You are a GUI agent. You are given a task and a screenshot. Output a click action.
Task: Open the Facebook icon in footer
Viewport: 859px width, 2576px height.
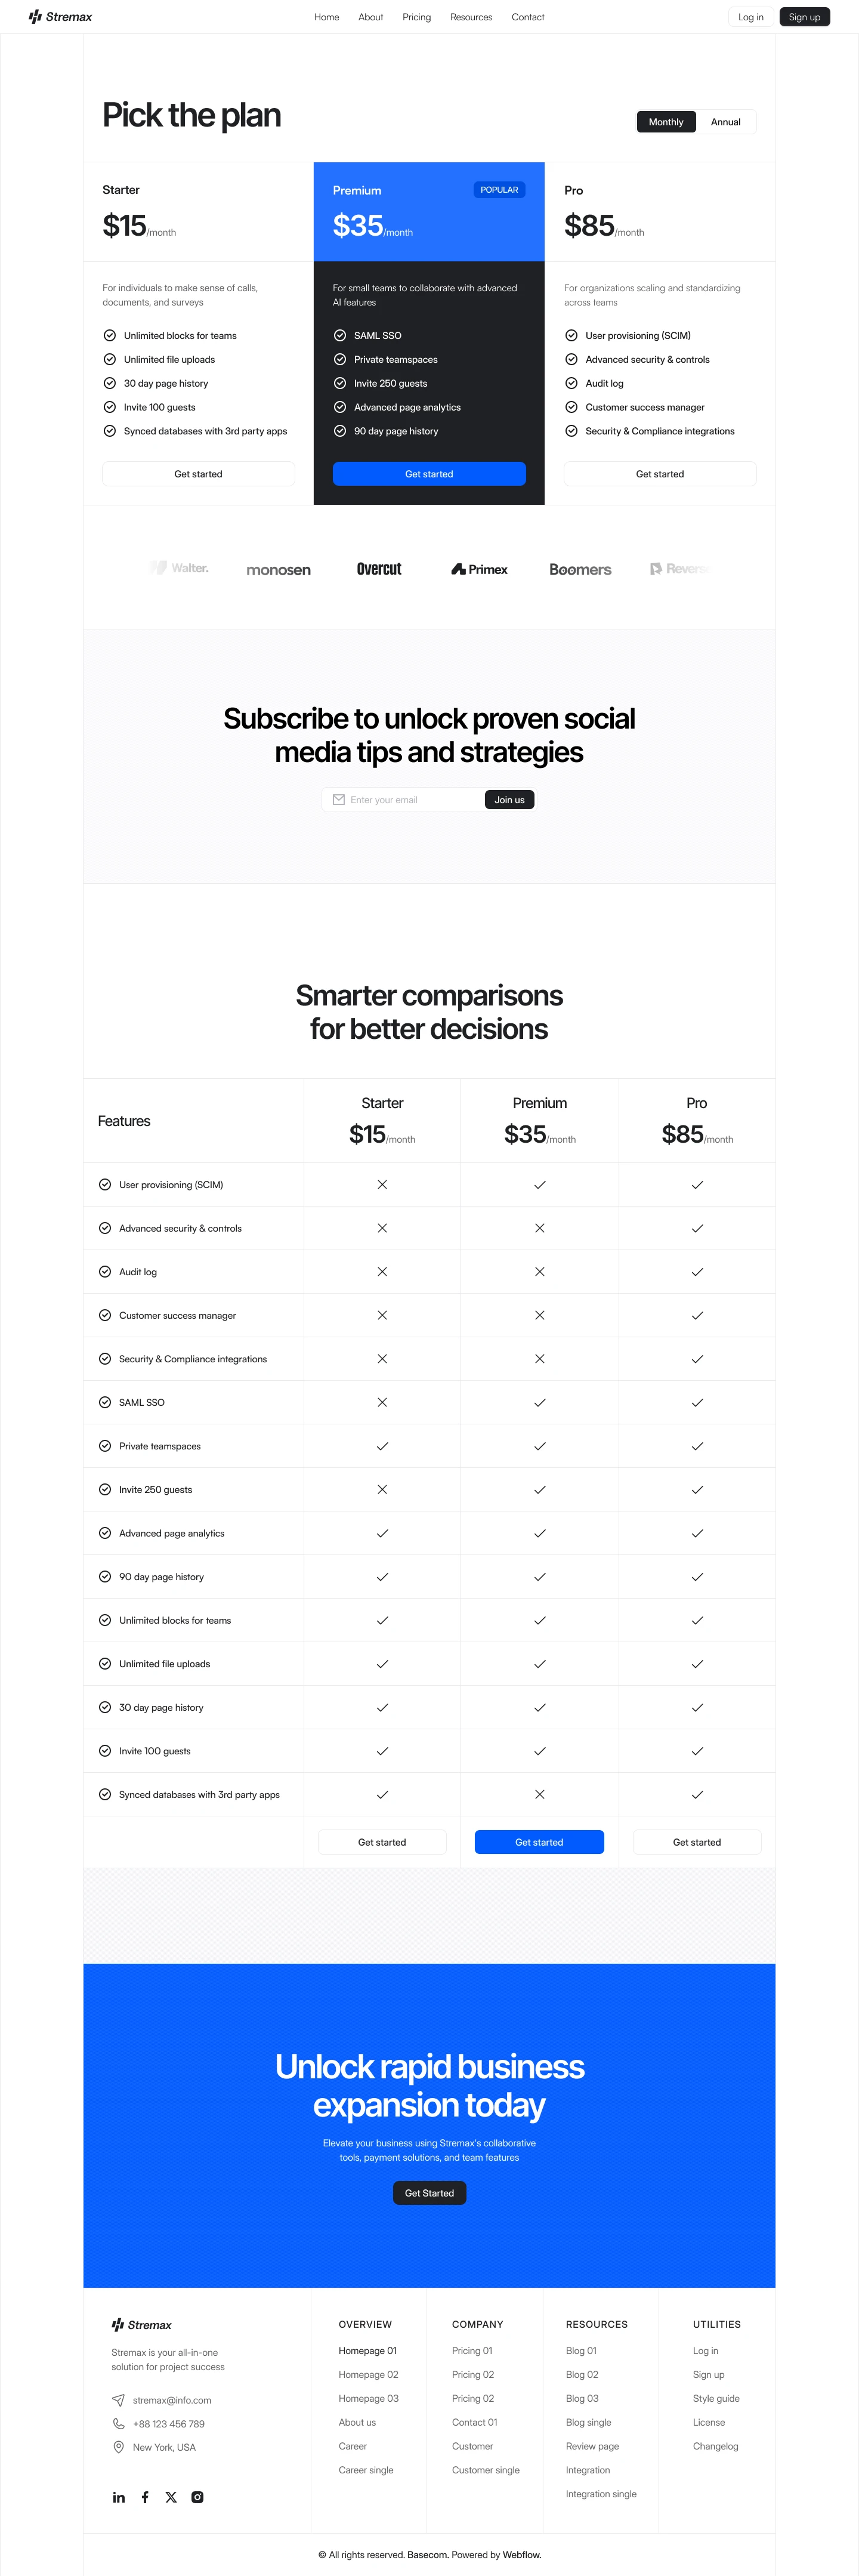click(145, 2497)
